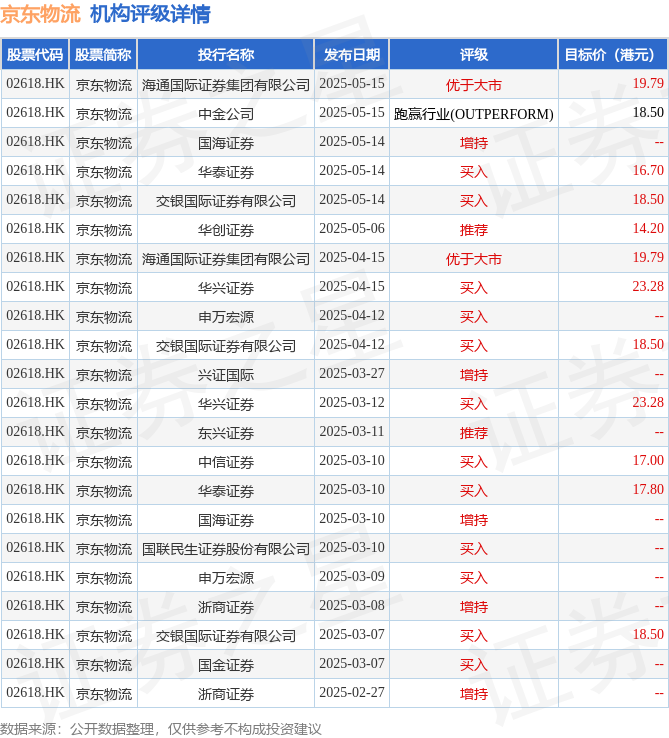Image resolution: width=669 pixels, height=738 pixels.
Task: Click the 2025-05-06 date cell
Action: click(352, 229)
